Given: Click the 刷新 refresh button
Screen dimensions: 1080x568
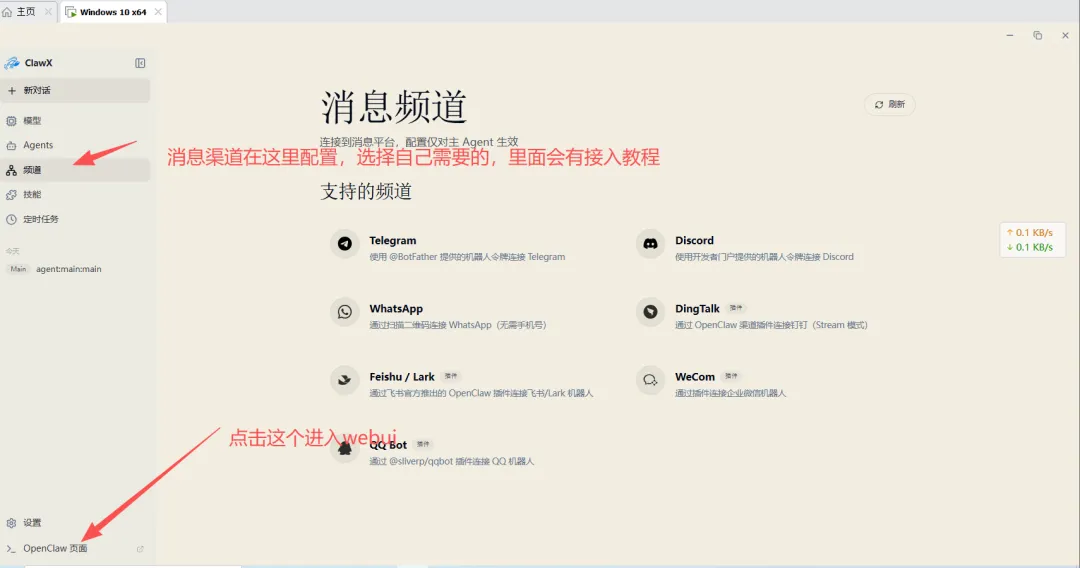Looking at the screenshot, I should [x=890, y=105].
